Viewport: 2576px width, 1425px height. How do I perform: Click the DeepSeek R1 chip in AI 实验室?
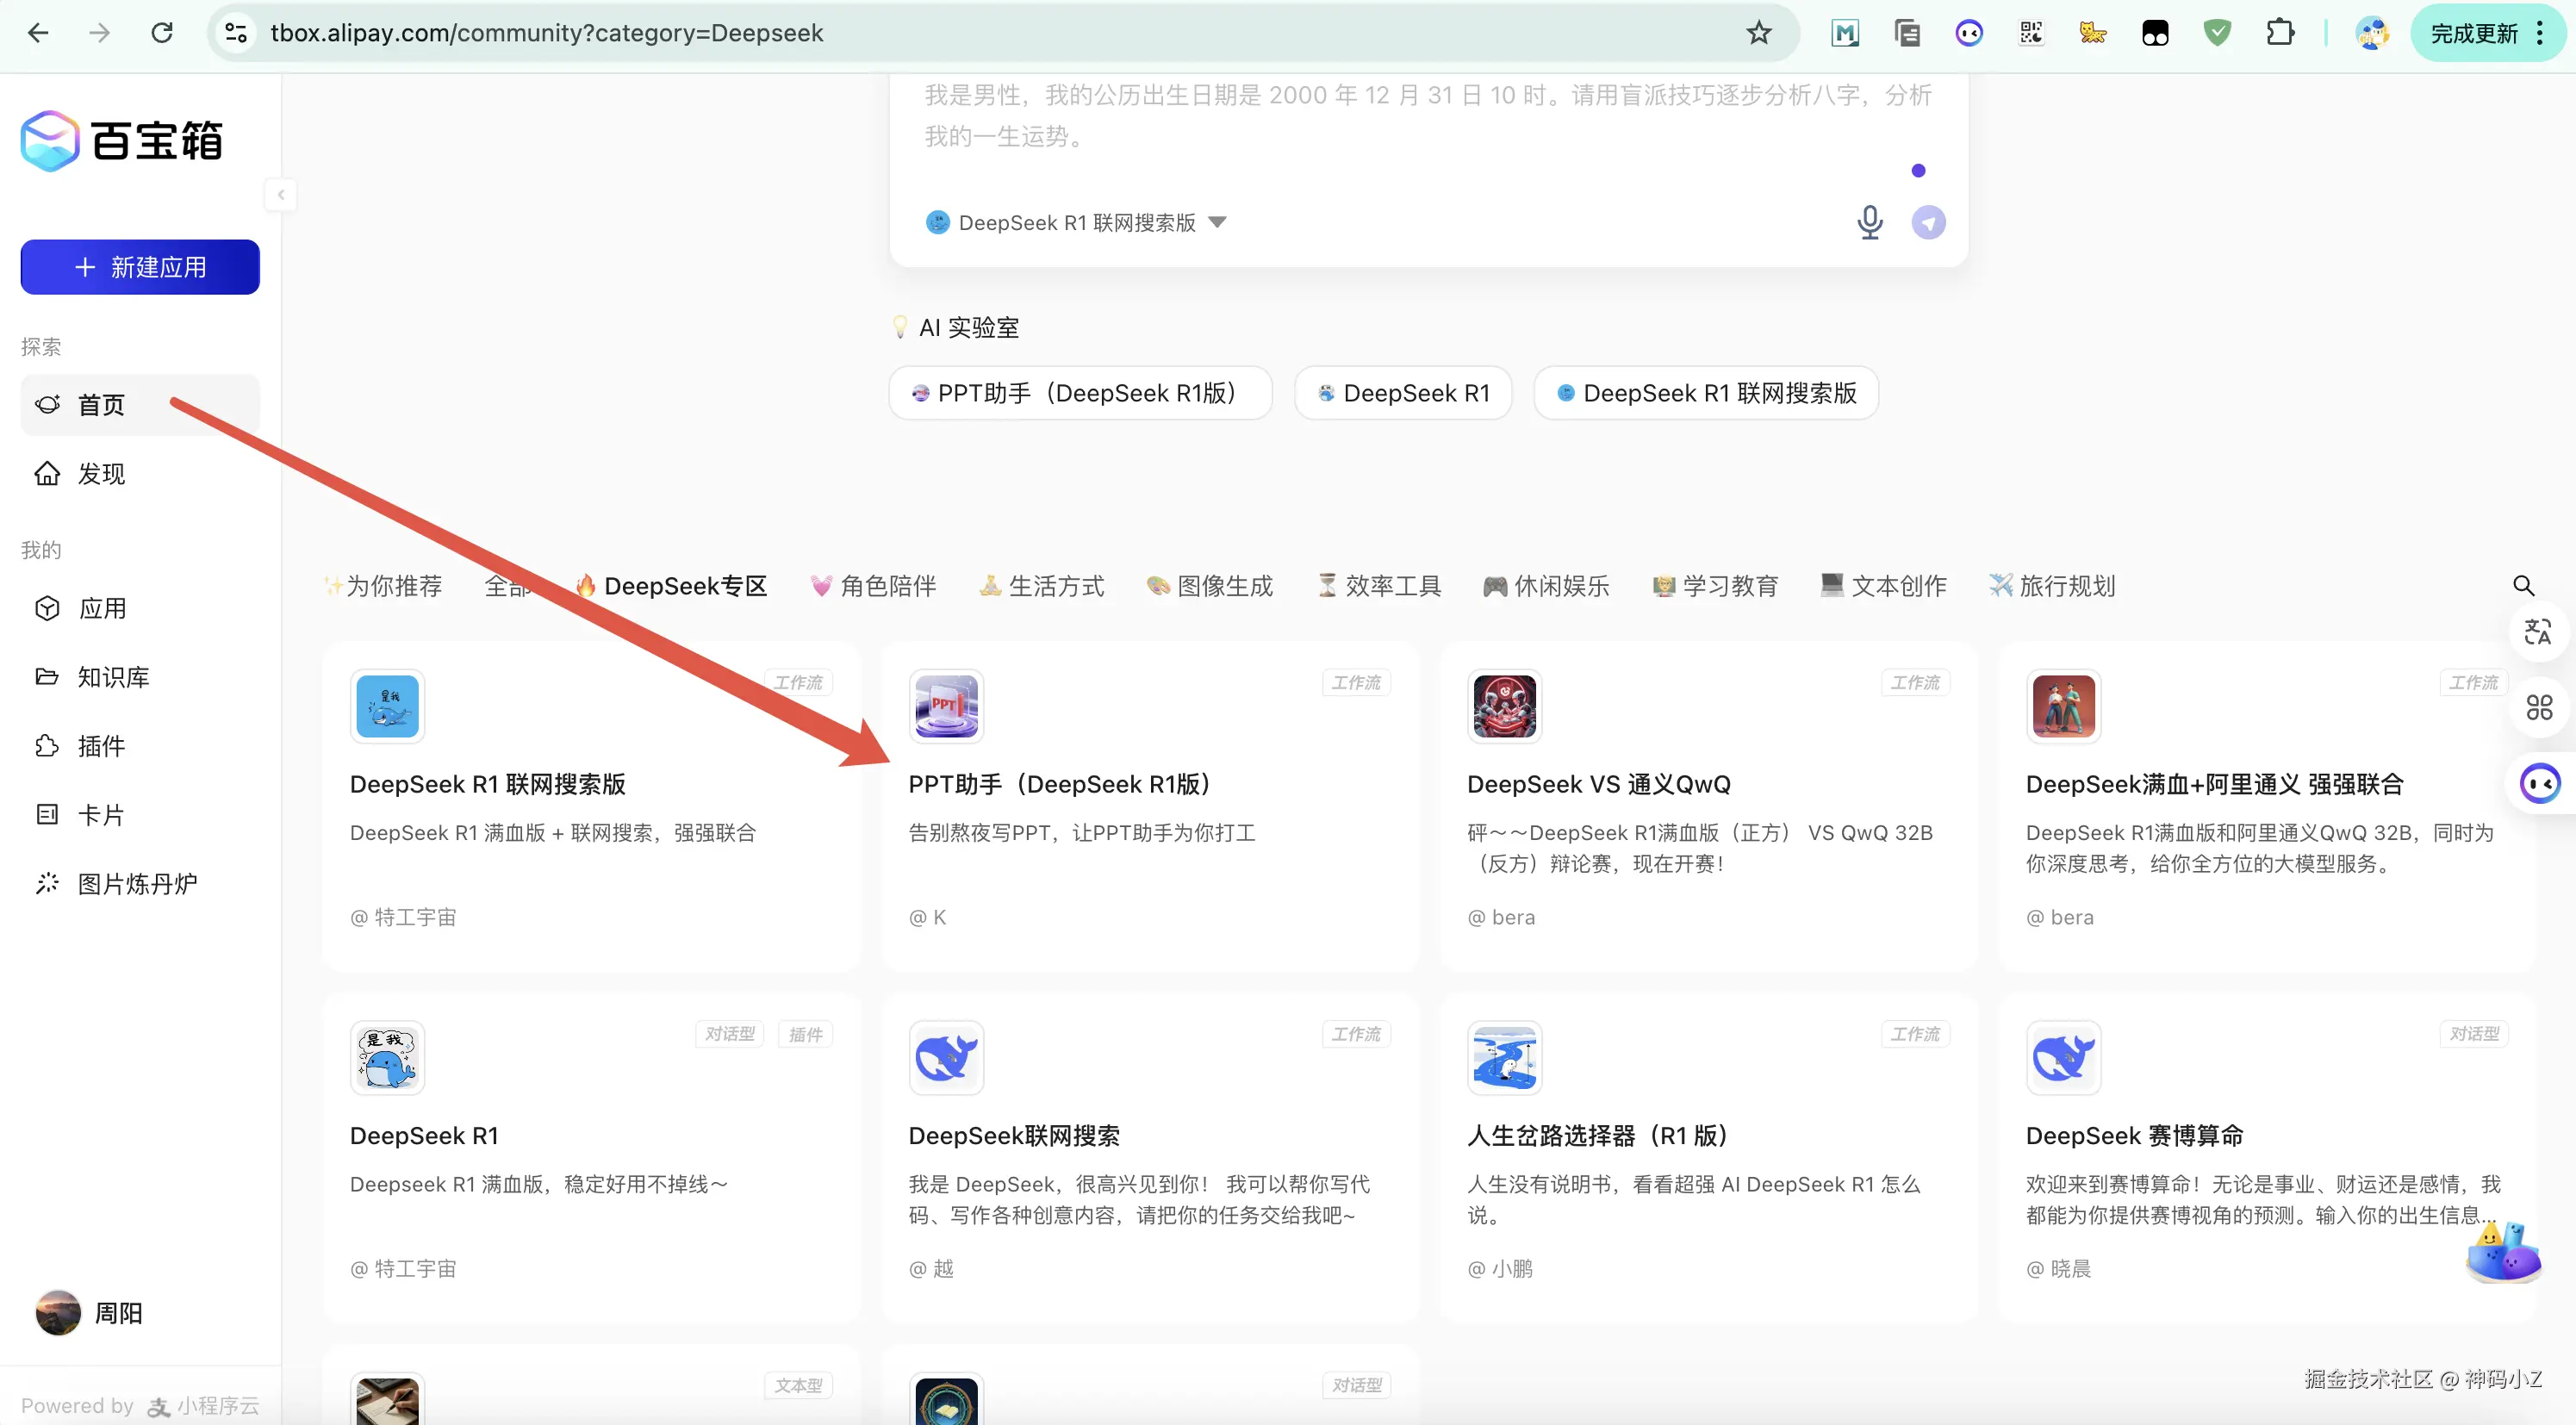pos(1402,393)
